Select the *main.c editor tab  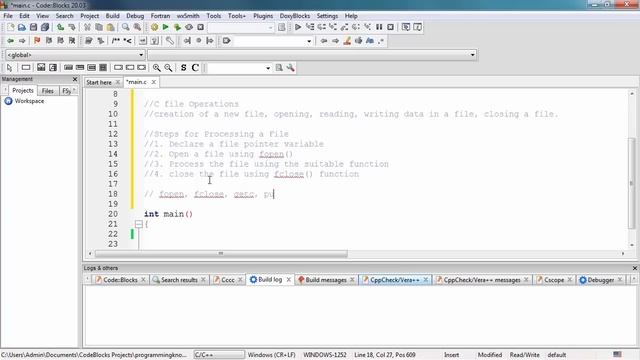[136, 82]
